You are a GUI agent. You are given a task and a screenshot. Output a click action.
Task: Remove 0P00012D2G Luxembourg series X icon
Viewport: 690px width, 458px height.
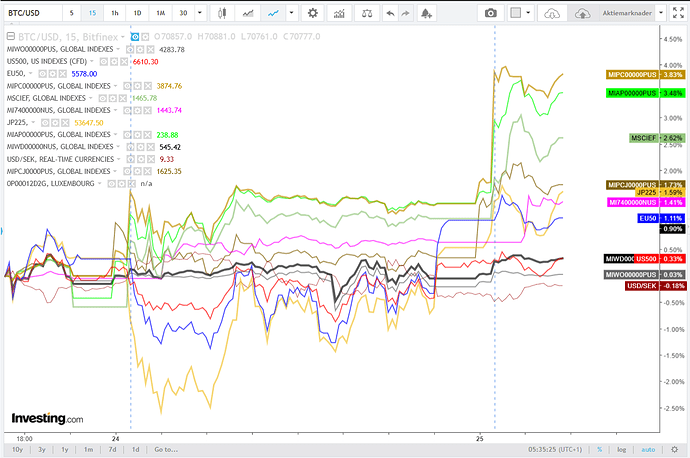pos(132,183)
